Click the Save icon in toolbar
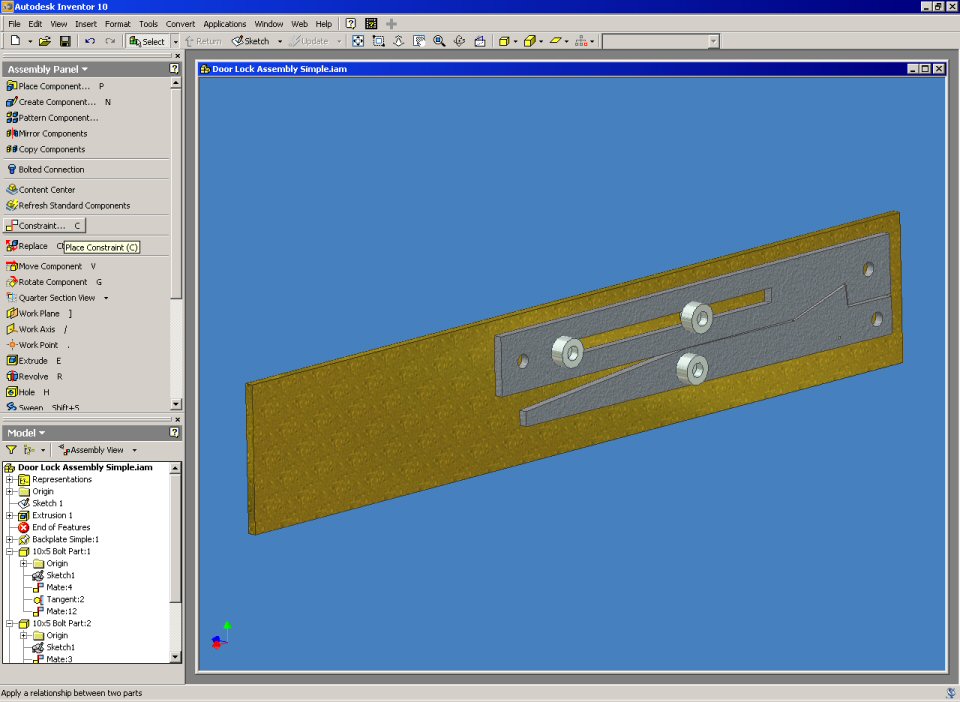The height and width of the screenshot is (702, 960). pyautogui.click(x=65, y=41)
